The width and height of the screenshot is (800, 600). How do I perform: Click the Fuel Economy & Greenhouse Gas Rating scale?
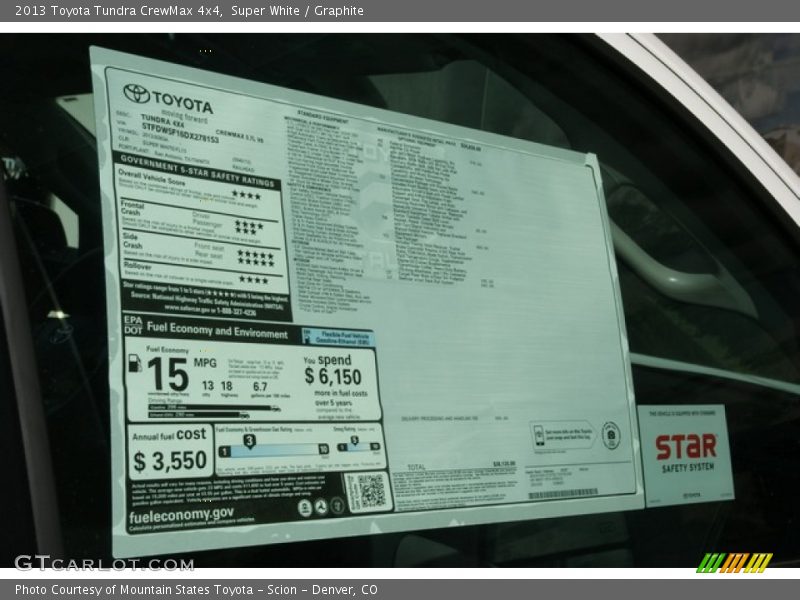pos(273,447)
